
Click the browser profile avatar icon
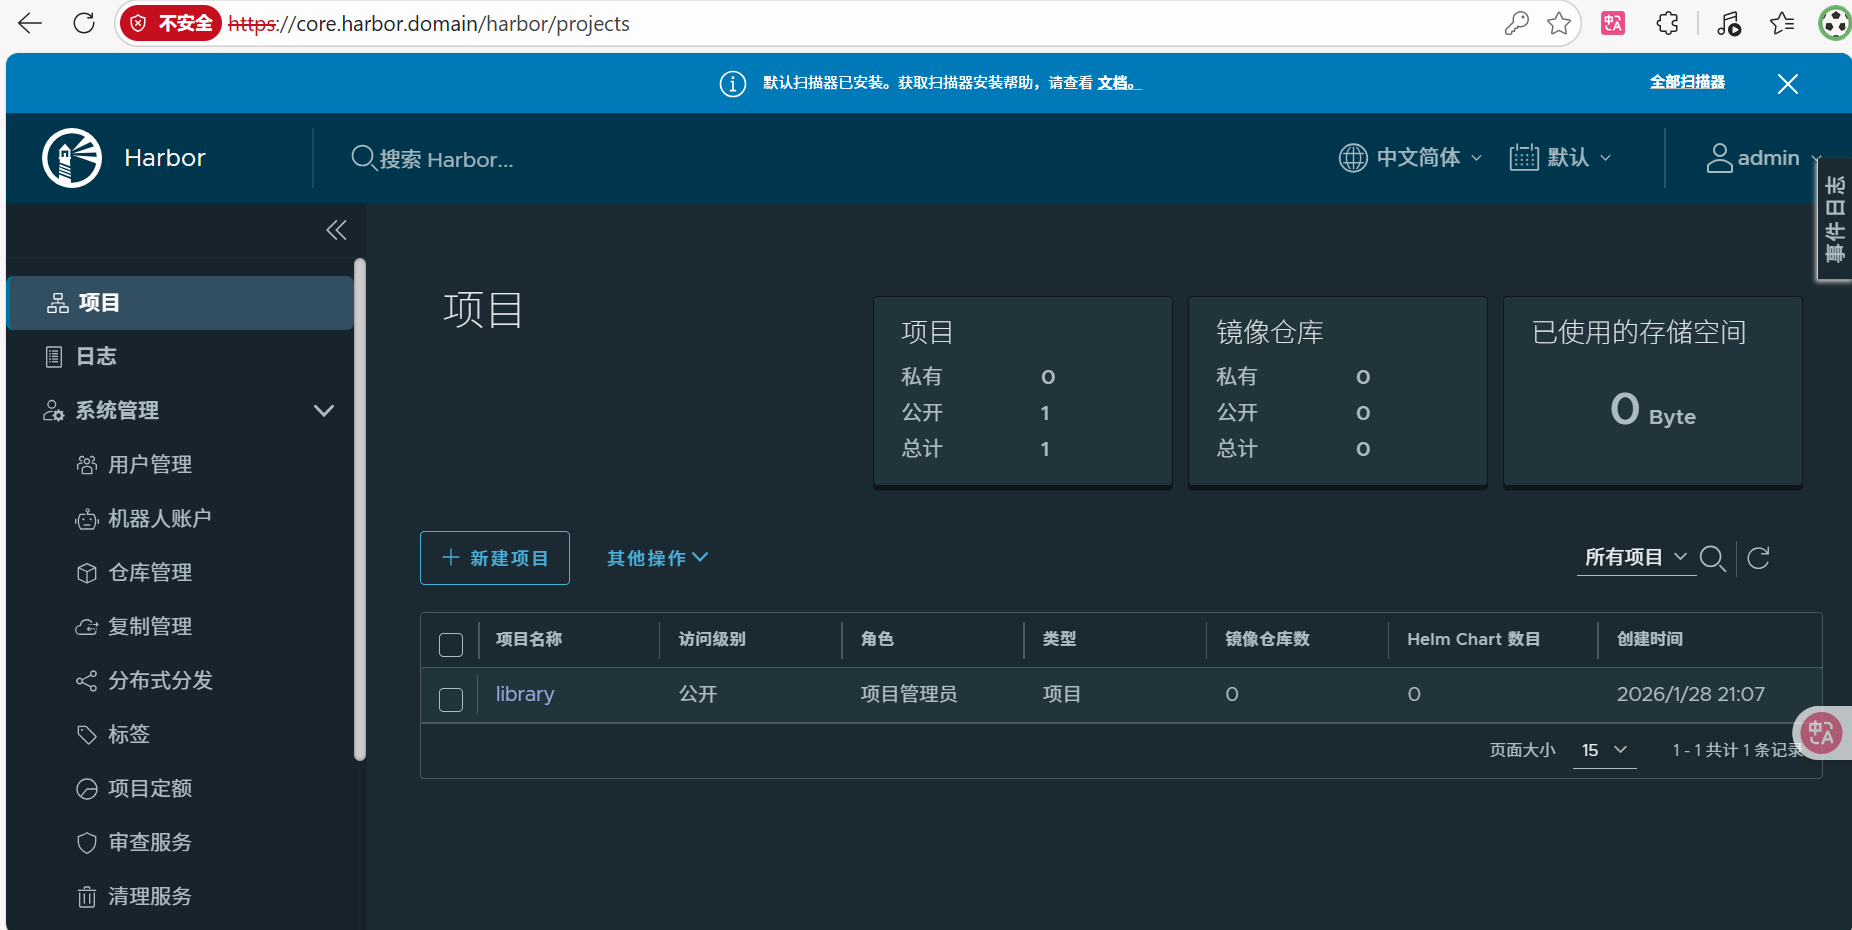coord(1834,23)
